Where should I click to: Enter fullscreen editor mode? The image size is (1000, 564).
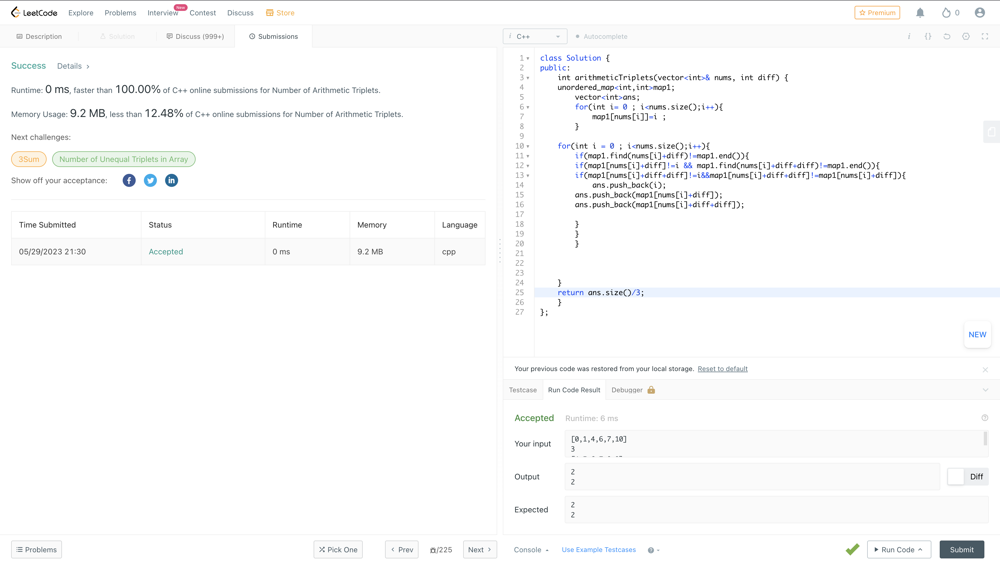pos(985,37)
